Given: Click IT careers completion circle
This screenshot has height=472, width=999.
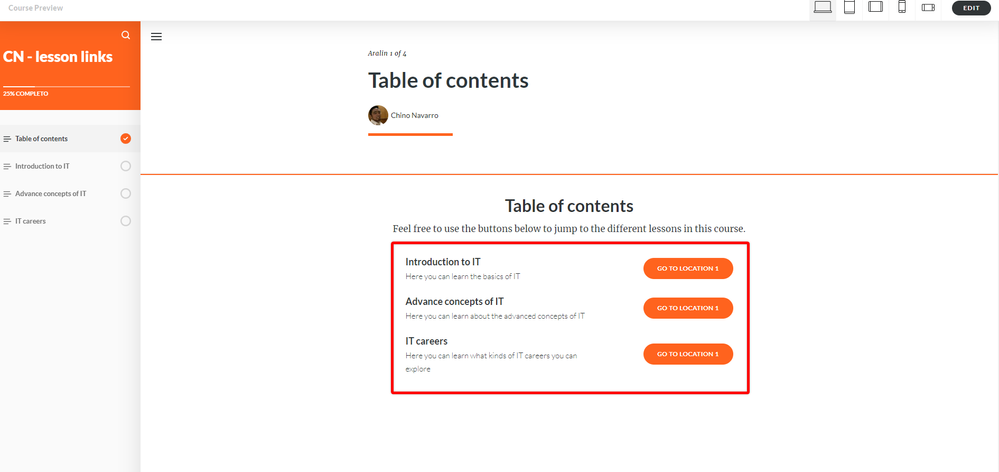Looking at the screenshot, I should [x=125, y=221].
